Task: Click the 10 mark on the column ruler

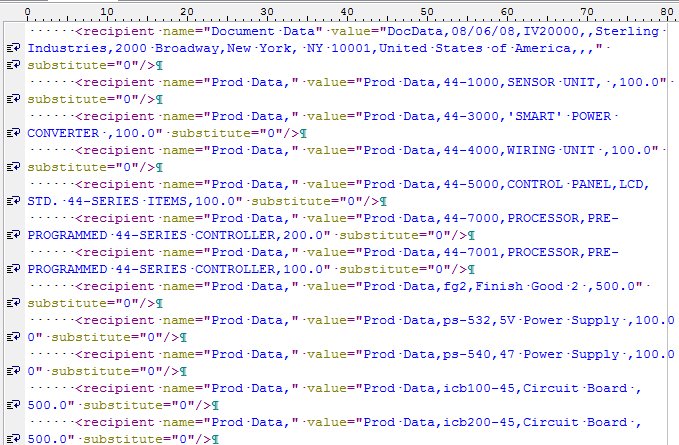Action: click(x=107, y=11)
